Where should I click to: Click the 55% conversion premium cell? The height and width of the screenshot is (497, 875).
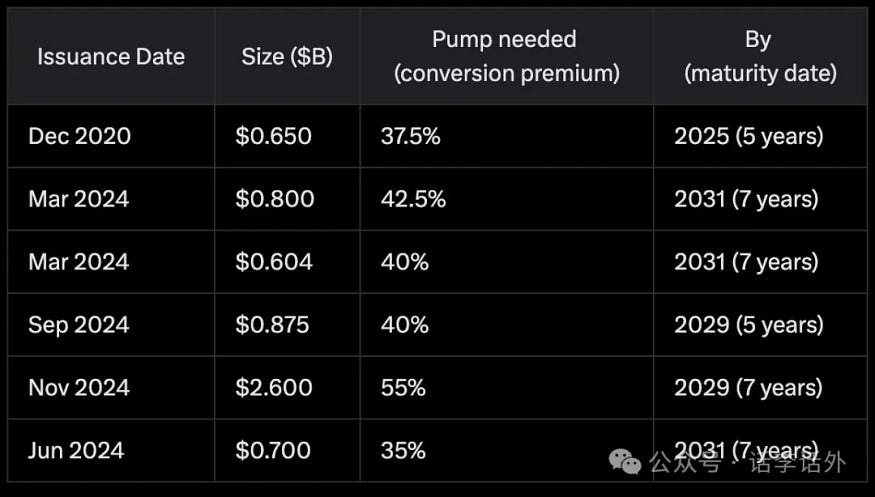[507, 388]
